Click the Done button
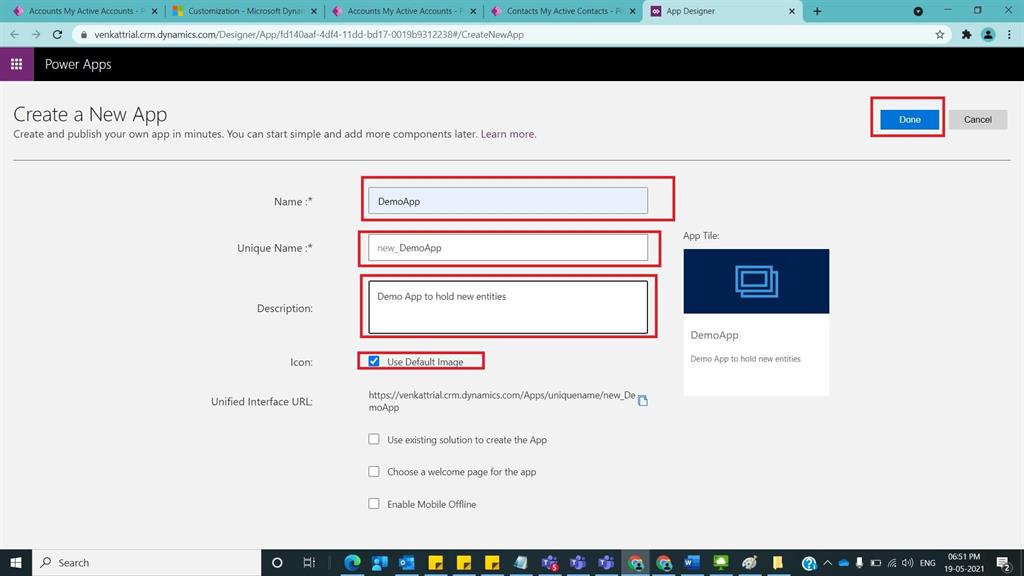The width and height of the screenshot is (1024, 576). pyautogui.click(x=908, y=119)
